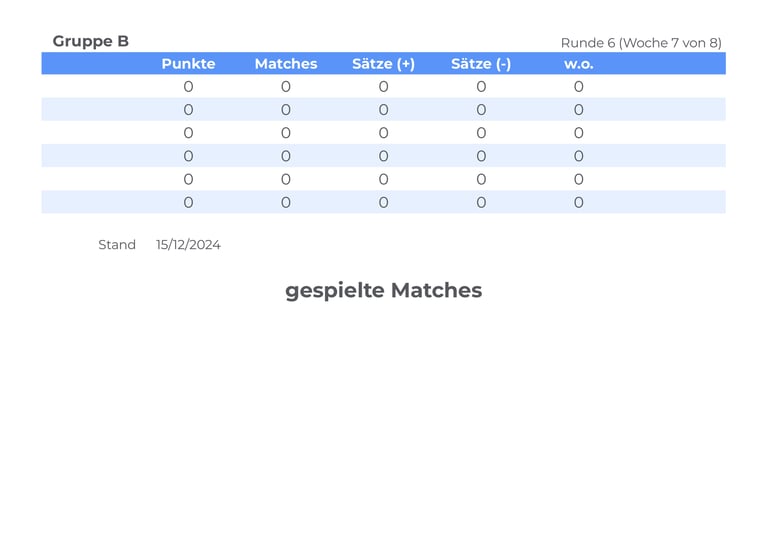768x541 pixels.
Task: Click the Stand label
Action: pyautogui.click(x=117, y=245)
